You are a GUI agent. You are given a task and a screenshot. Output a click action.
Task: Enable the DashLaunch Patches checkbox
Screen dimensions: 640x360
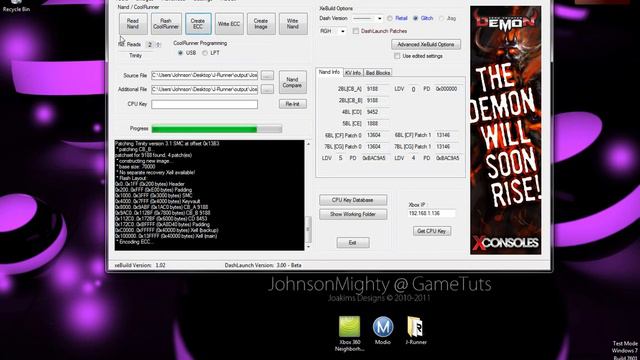click(380, 31)
